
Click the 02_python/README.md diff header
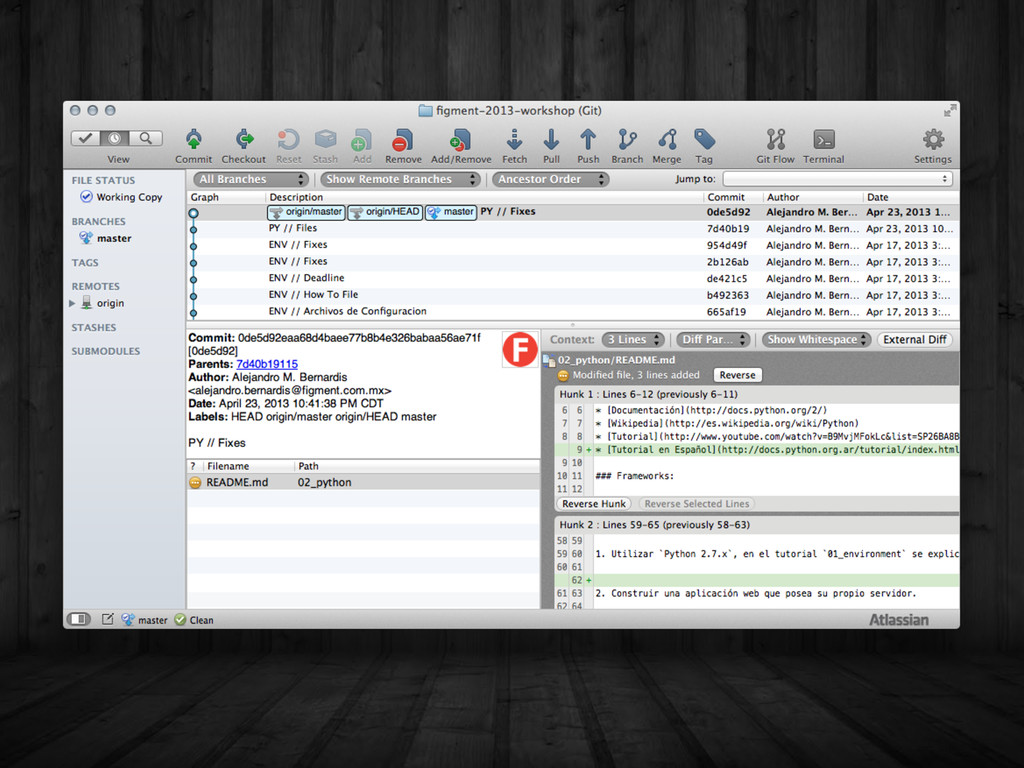click(616, 360)
